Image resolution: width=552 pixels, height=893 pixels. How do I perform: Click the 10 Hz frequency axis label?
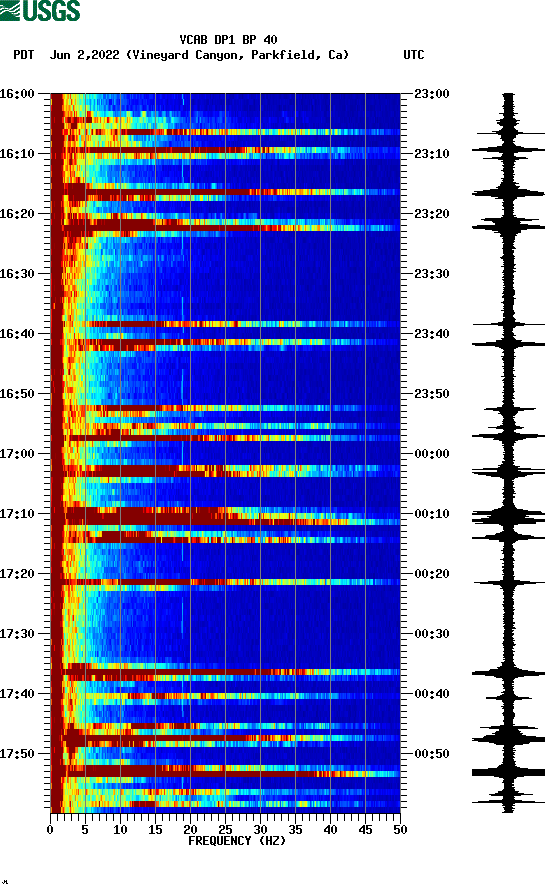[120, 830]
